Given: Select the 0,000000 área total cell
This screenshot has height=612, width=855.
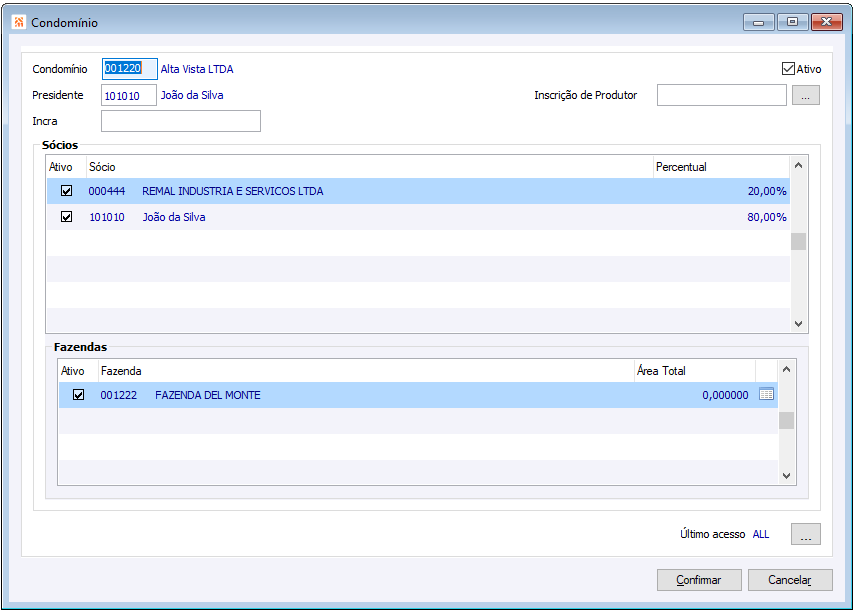Looking at the screenshot, I should click(725, 395).
